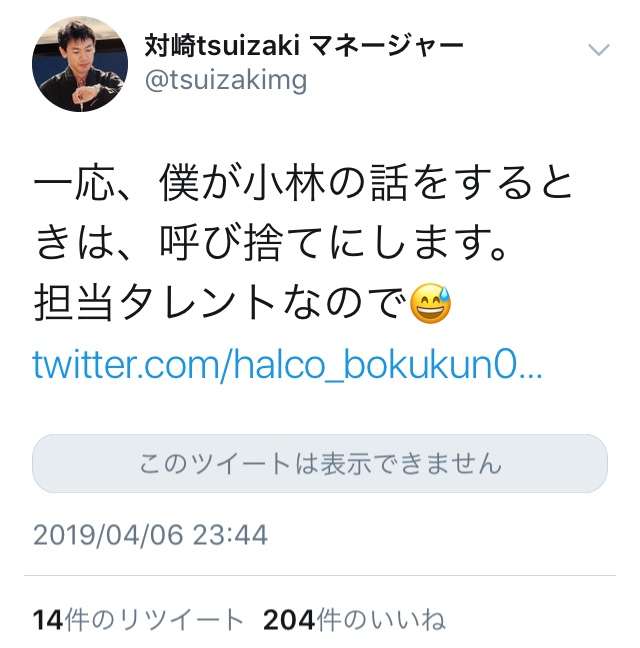Tap the word 小林 in the tweet
Viewport: 640px width, 648px height.
tap(283, 183)
